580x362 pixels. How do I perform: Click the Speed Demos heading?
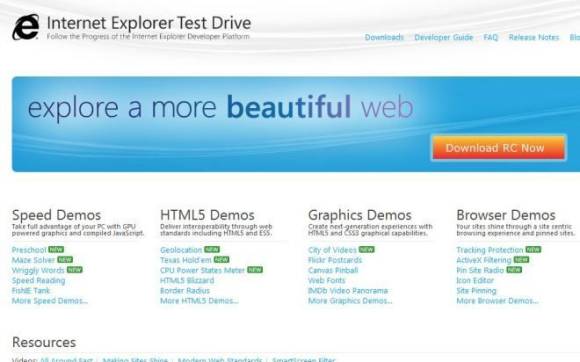[x=57, y=215]
